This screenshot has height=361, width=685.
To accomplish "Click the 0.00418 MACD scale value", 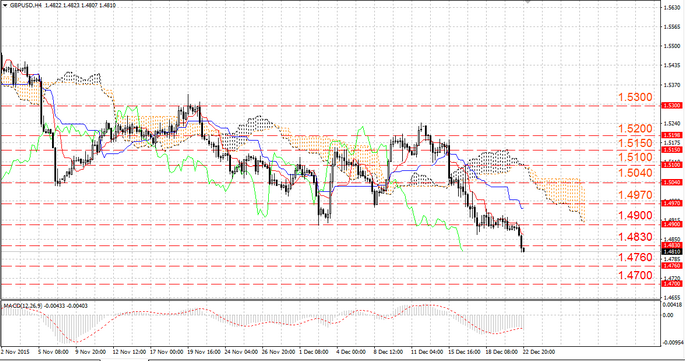I will point(672,304).
